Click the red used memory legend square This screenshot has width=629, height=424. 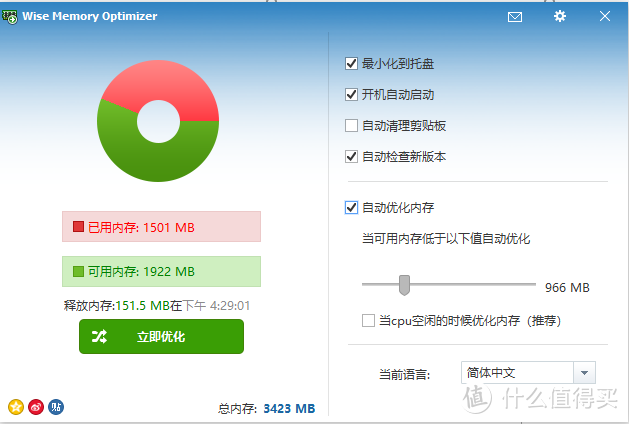(x=78, y=227)
